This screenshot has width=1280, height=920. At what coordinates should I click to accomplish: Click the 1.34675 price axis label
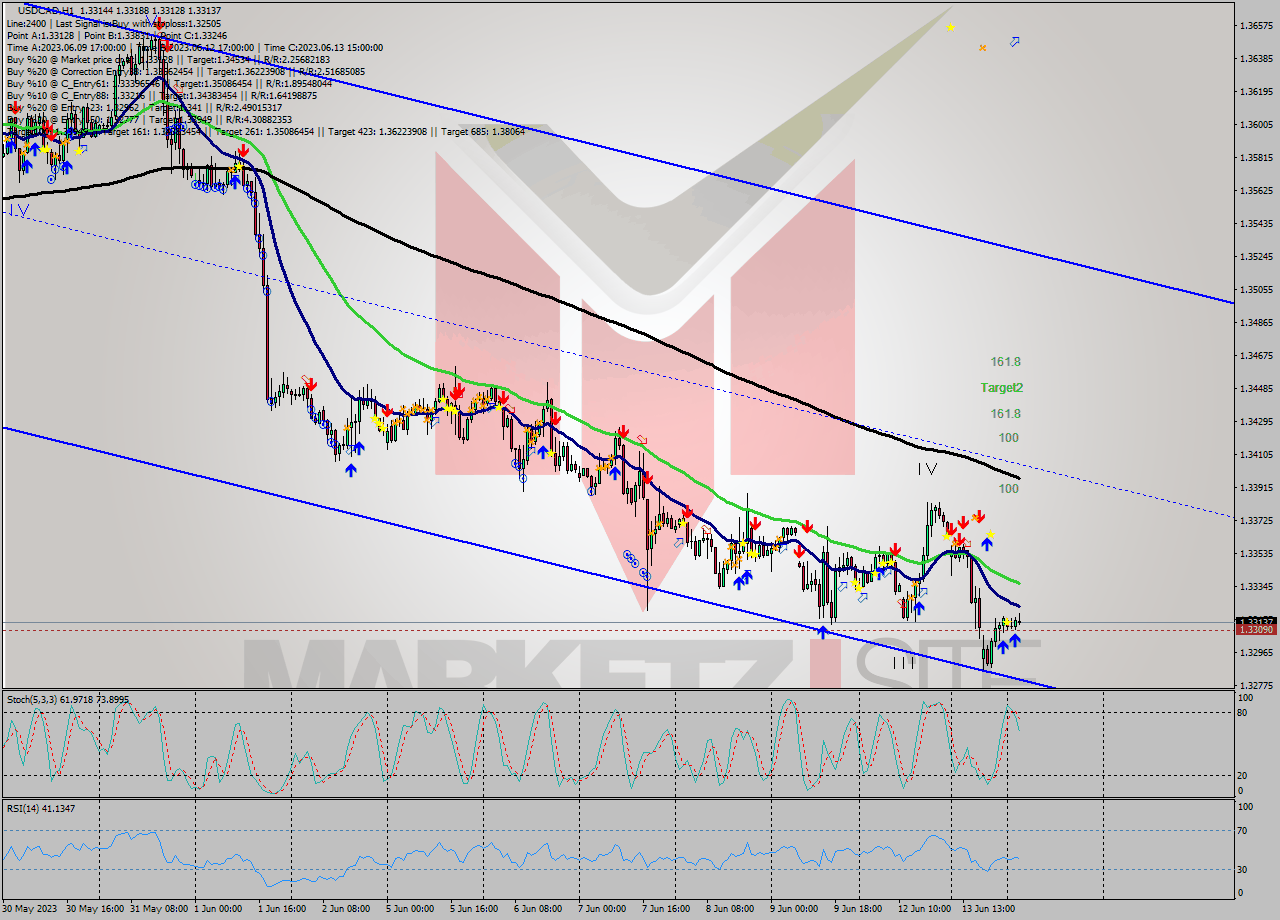1255,355
